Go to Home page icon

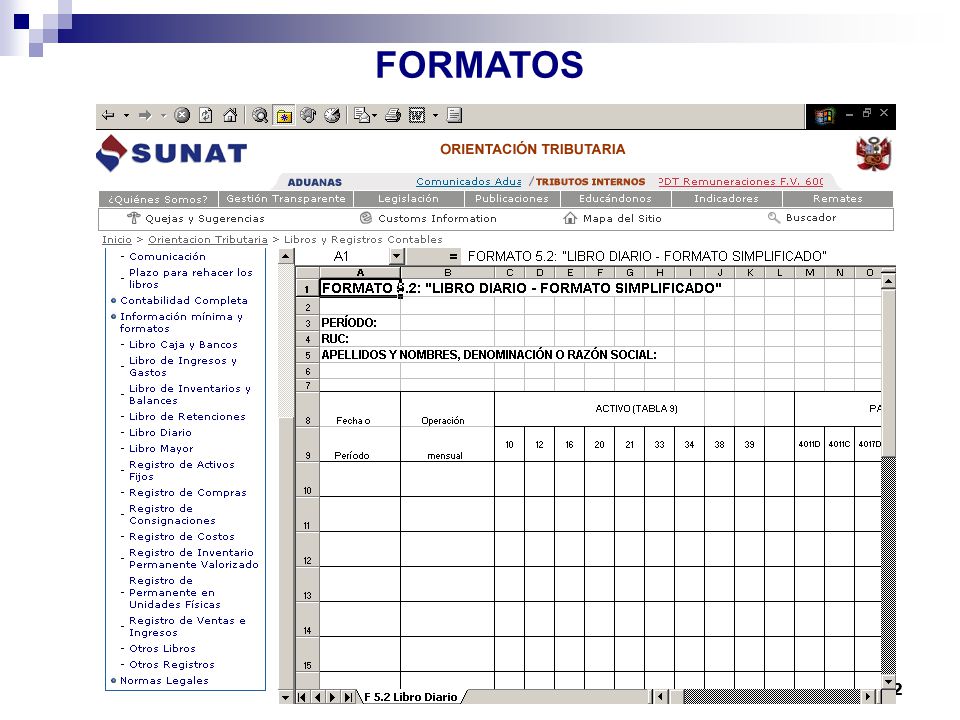pos(230,115)
